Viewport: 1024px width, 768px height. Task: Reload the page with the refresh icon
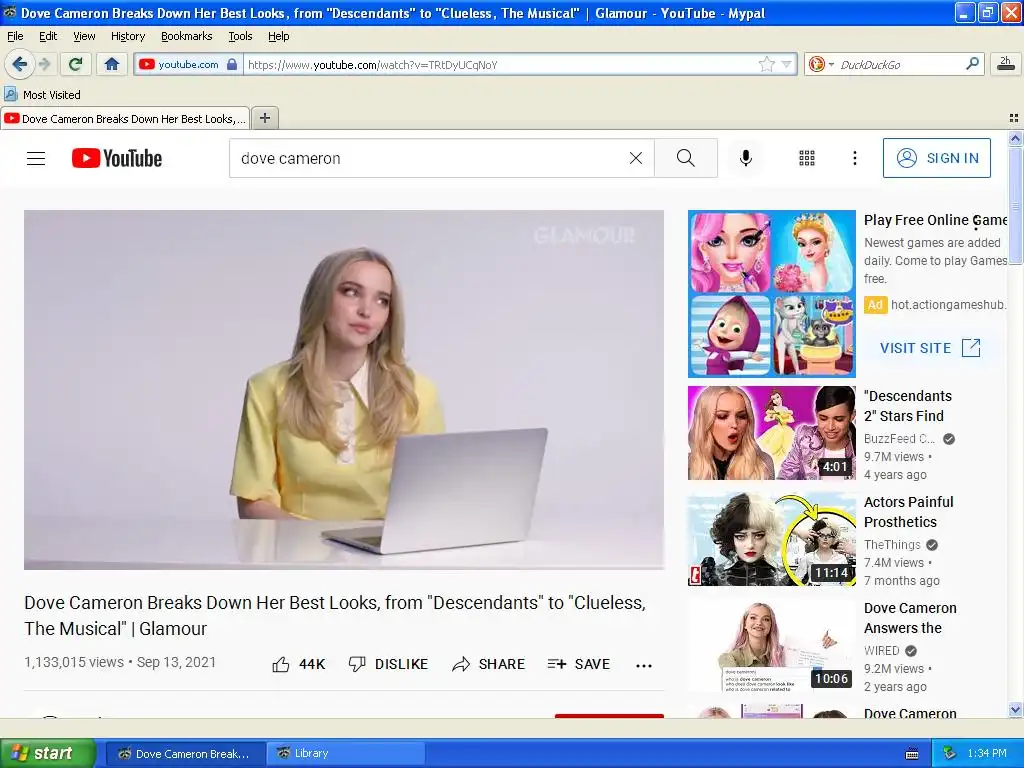pos(76,64)
